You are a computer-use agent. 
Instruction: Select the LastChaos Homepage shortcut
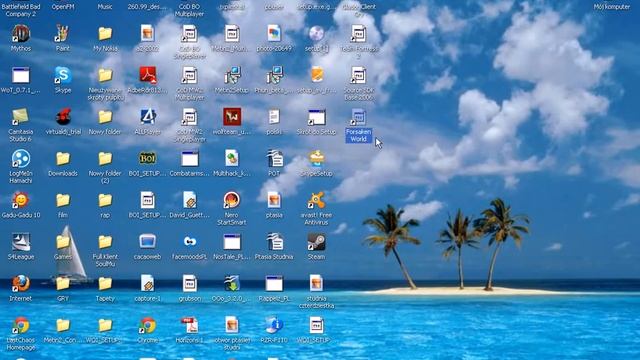(20, 325)
